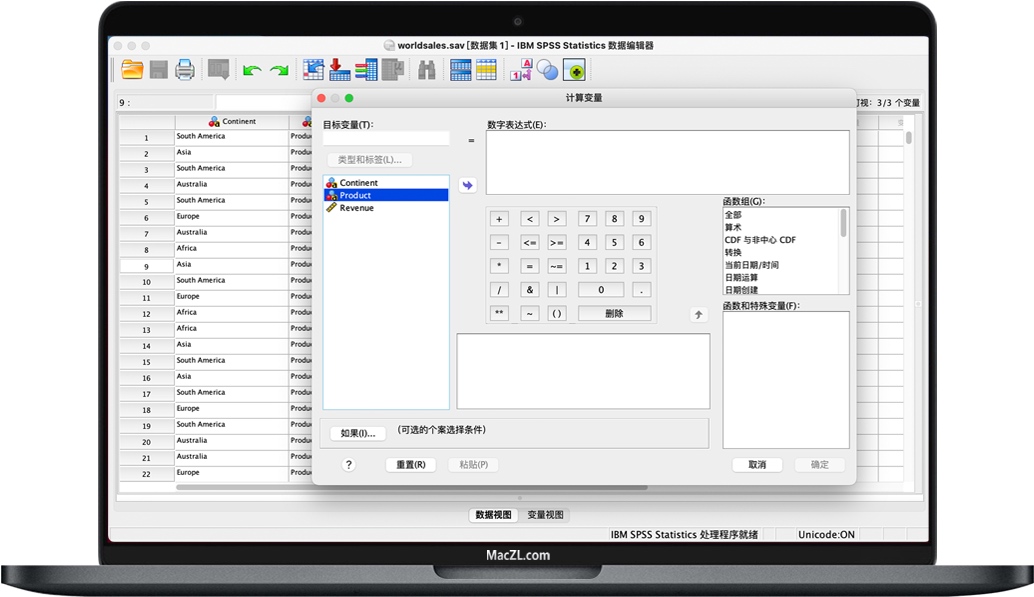Image resolution: width=1034 pixels, height=597 pixels.
Task: Switch to the 变量视图 tab
Action: [546, 515]
